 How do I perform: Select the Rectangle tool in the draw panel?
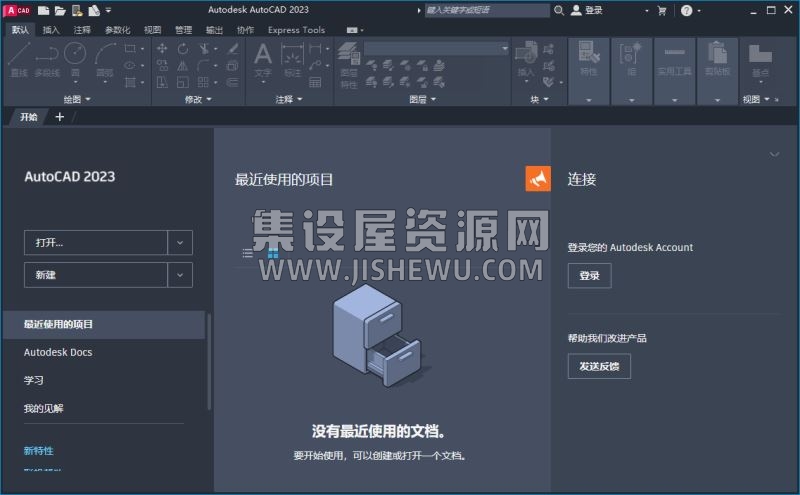click(131, 49)
